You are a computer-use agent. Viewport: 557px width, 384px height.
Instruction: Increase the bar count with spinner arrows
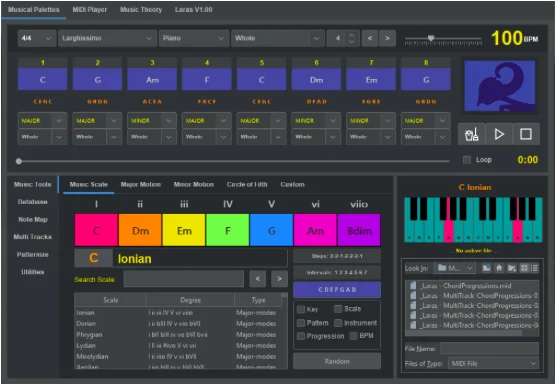pyautogui.click(x=352, y=35)
